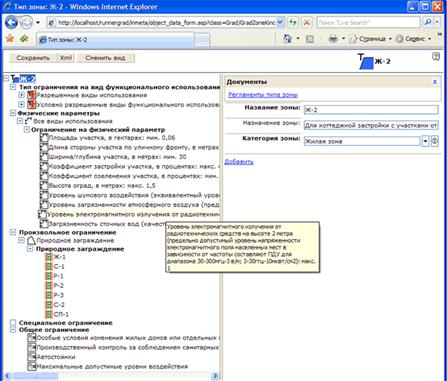This screenshot has width=447, height=381.
Task: Collapse Все виды использования node
Action: (x=20, y=121)
